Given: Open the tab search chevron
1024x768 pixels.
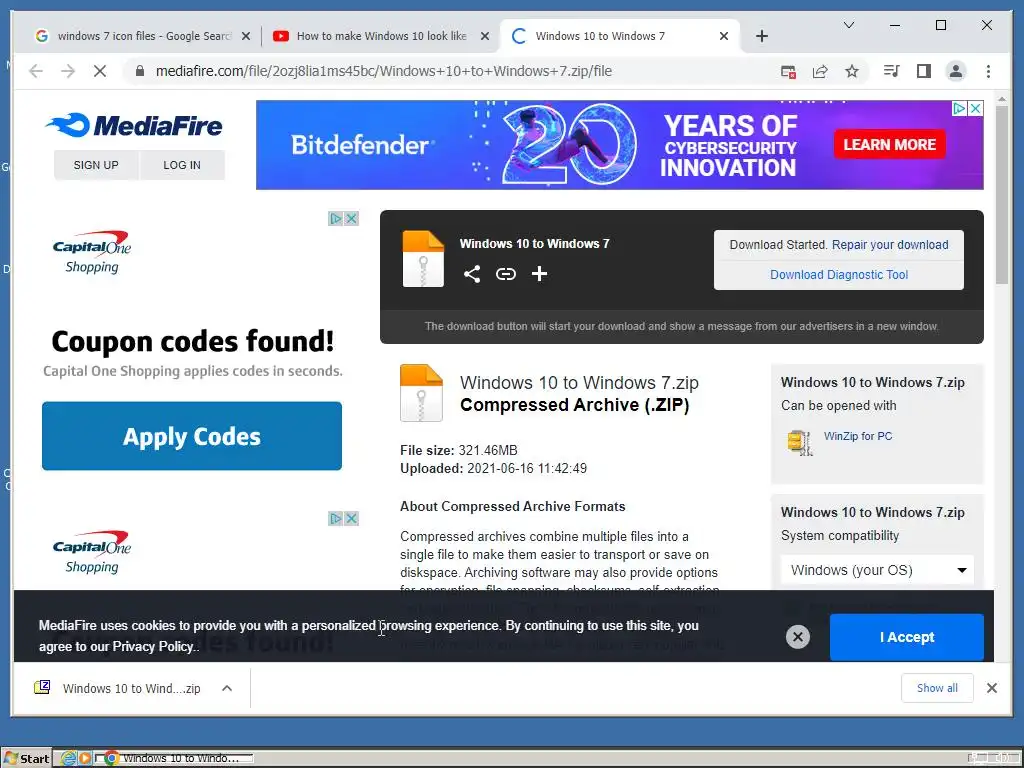Looking at the screenshot, I should coord(848,25).
